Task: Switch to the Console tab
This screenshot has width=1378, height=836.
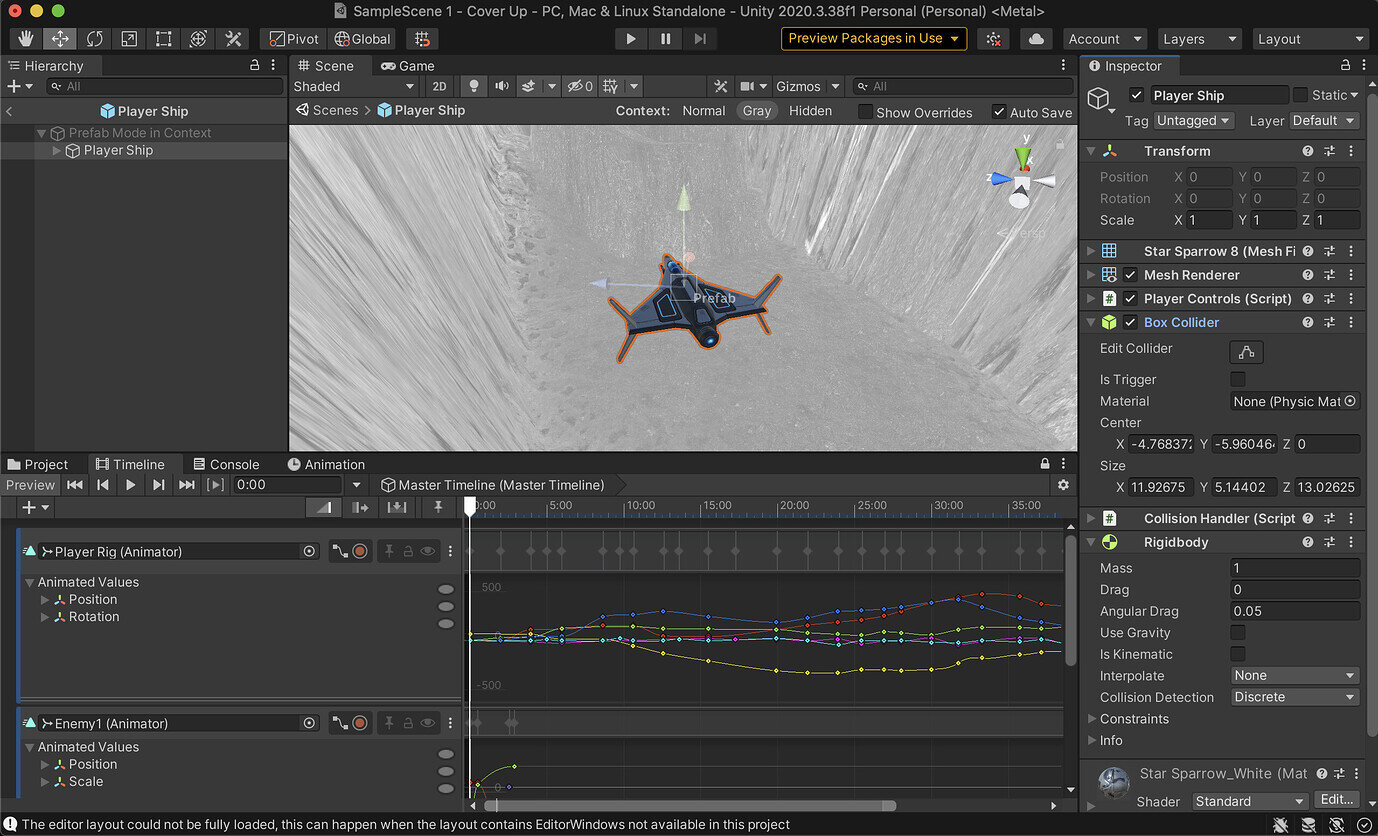Action: (x=228, y=464)
